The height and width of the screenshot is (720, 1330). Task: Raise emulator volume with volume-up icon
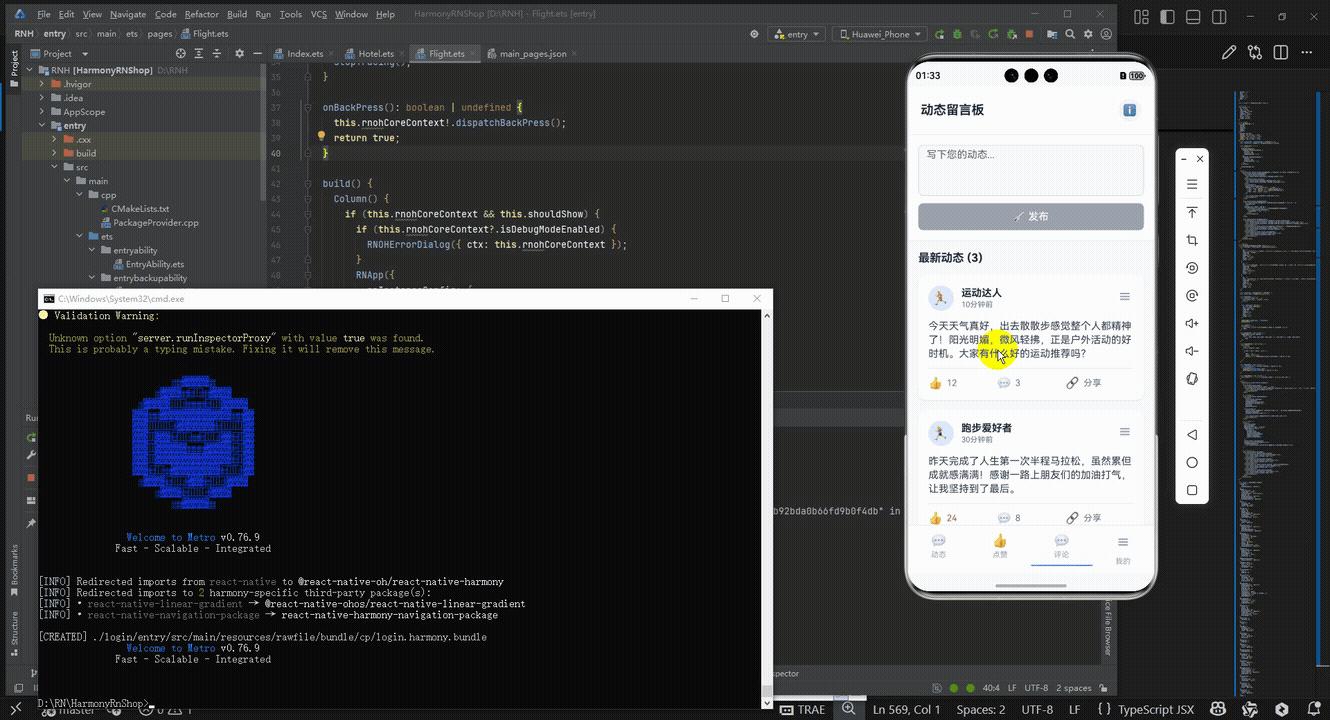(1191, 323)
